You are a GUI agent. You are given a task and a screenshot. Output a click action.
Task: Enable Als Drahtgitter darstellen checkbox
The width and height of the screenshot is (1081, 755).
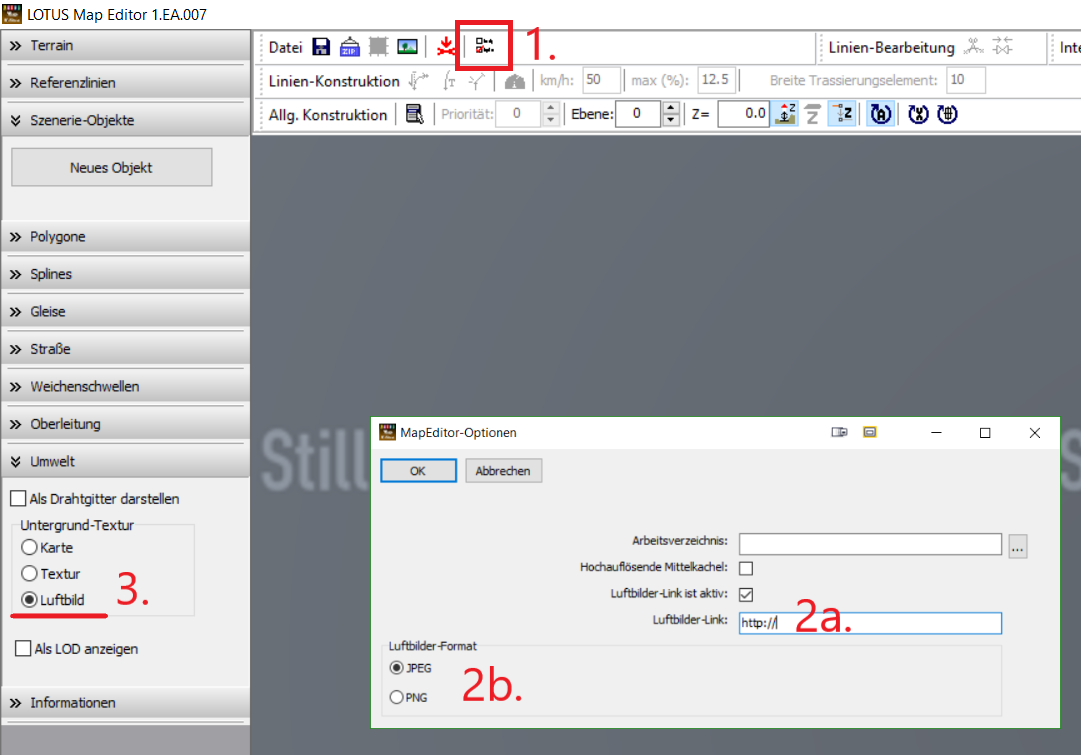coord(18,498)
